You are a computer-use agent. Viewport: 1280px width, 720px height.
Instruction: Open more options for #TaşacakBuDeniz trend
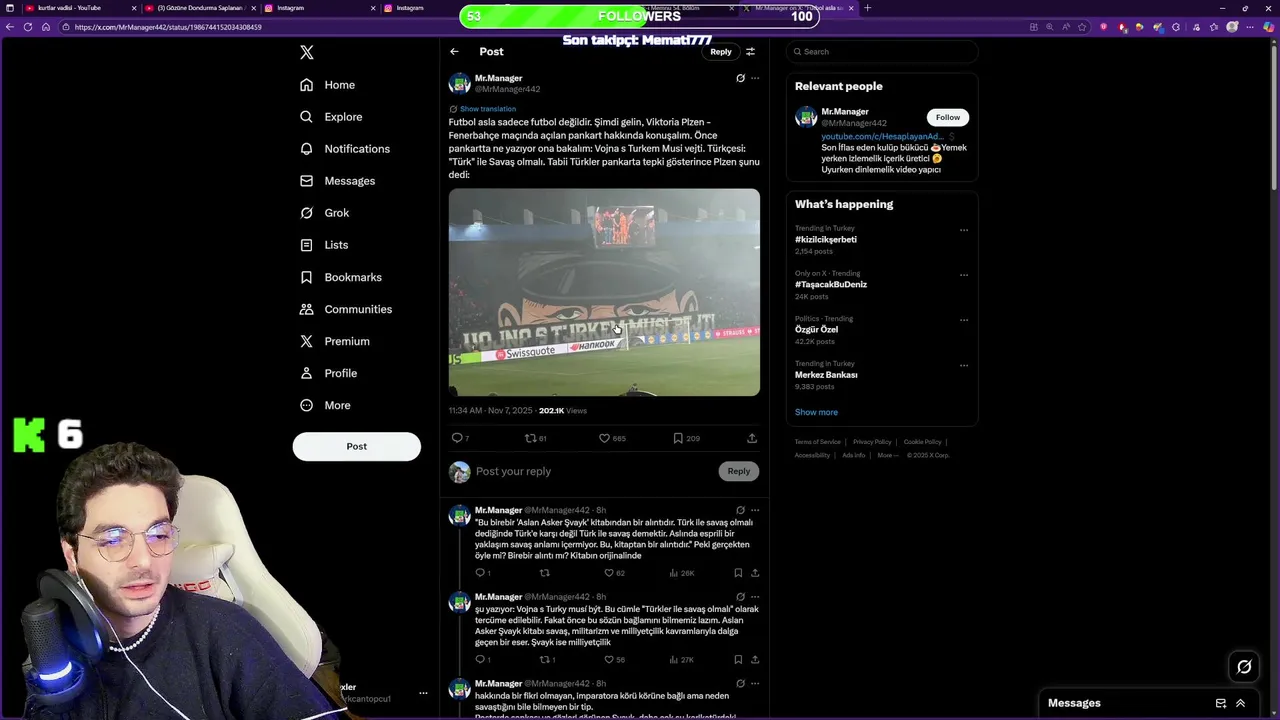(964, 275)
